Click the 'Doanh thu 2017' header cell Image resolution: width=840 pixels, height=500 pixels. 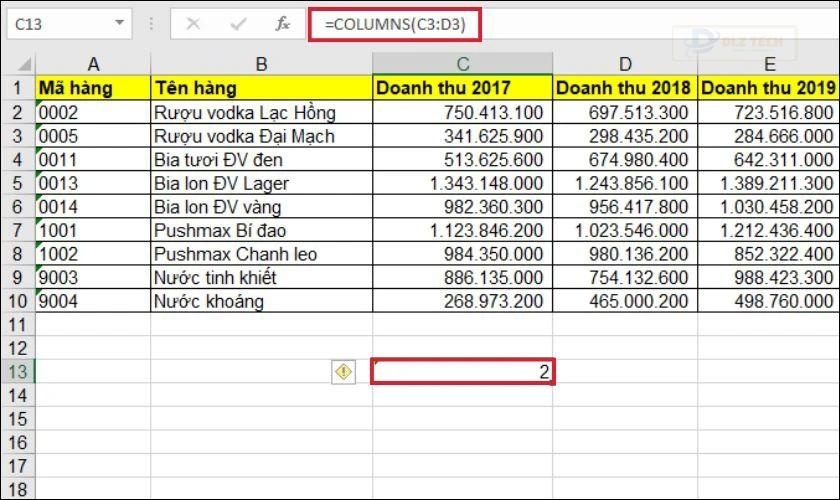tap(463, 88)
